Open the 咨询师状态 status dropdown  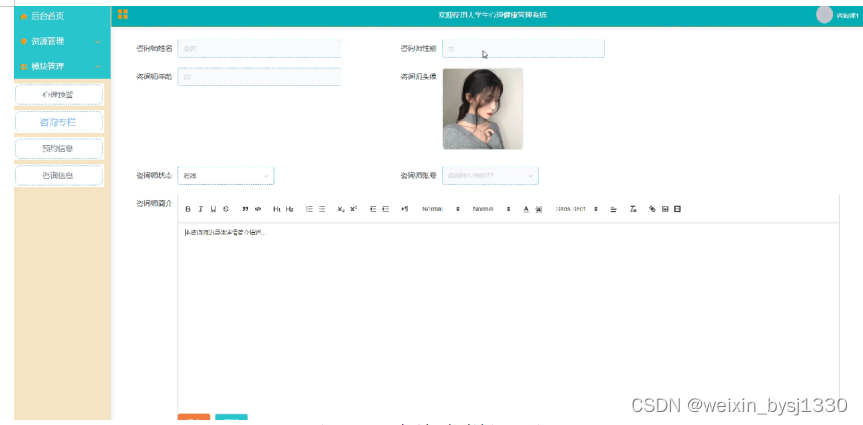pyautogui.click(x=226, y=176)
